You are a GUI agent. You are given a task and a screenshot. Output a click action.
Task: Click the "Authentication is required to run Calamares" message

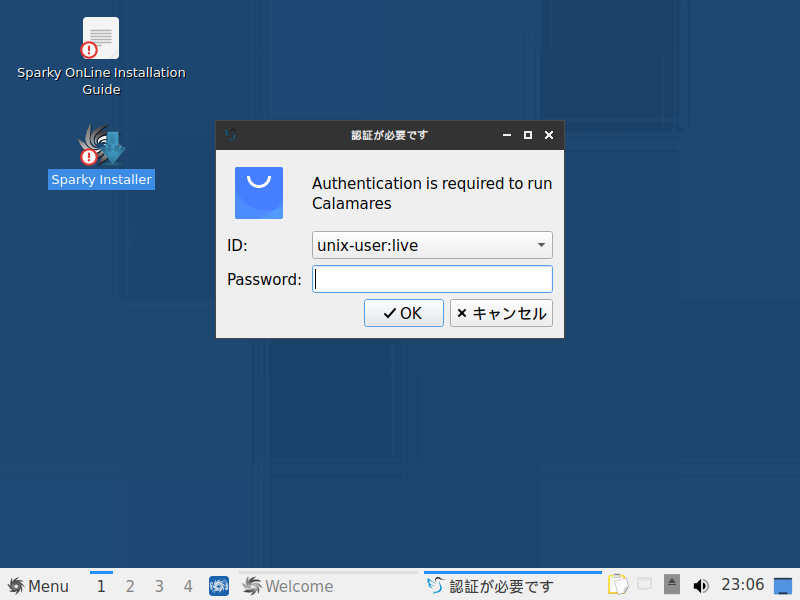[432, 193]
